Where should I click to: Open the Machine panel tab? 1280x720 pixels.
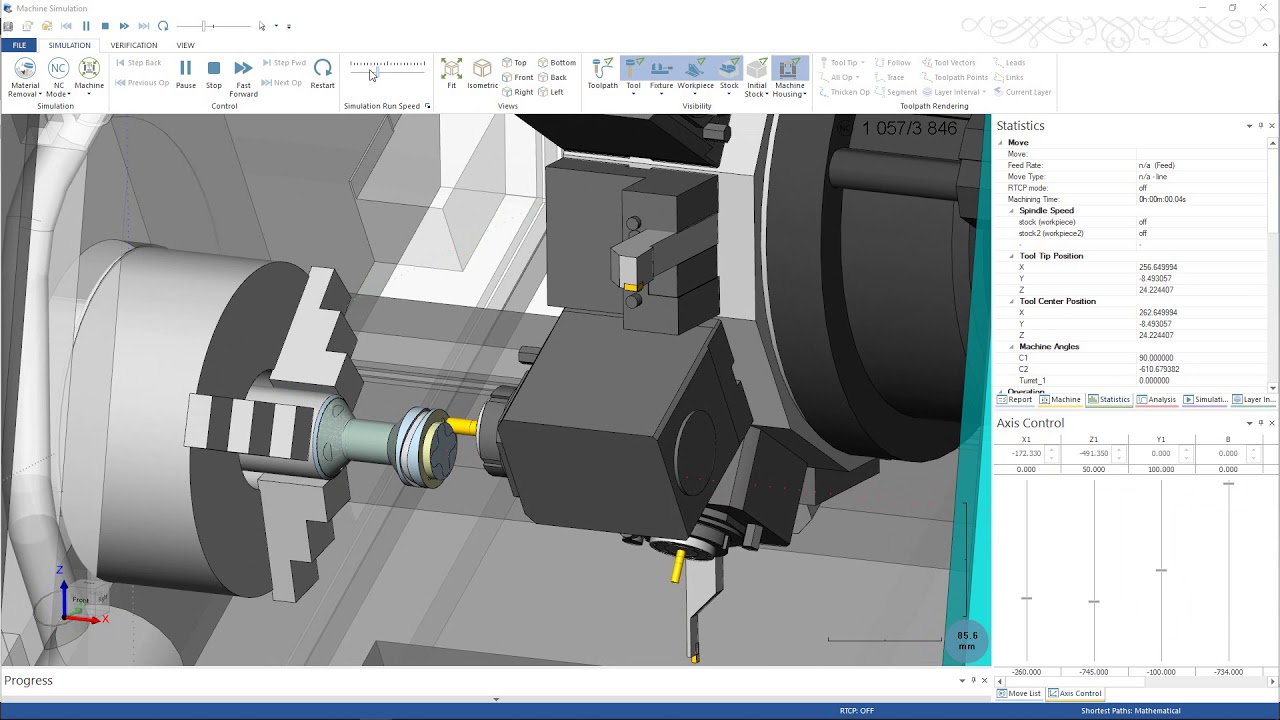(x=1060, y=400)
